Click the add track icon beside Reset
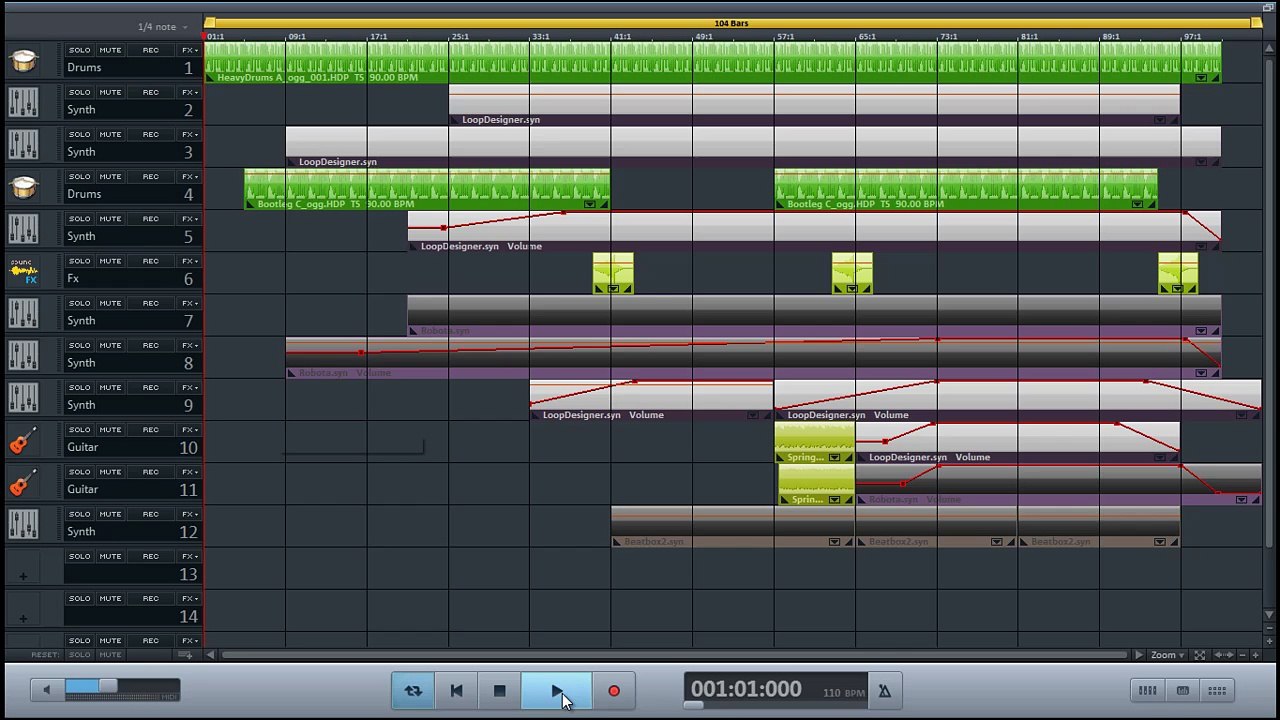Viewport: 1280px width, 720px height. click(x=185, y=655)
